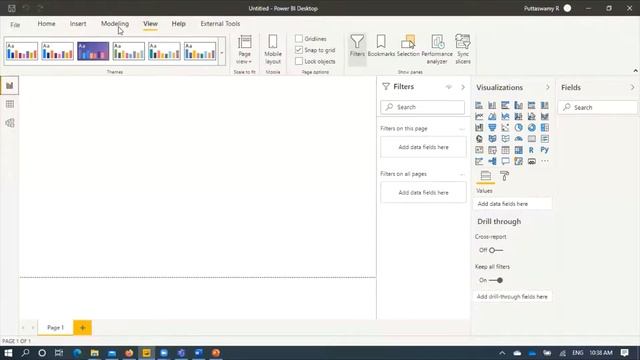
Task: Collapse the ribbon with the caret
Action: (636, 71)
